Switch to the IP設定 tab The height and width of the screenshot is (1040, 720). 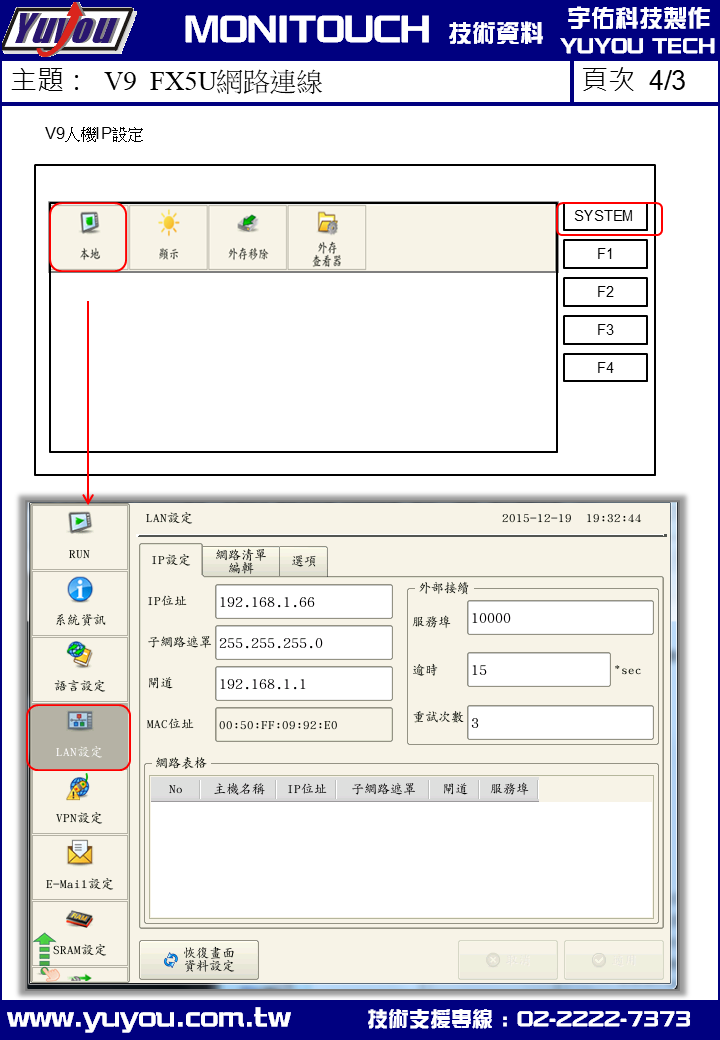click(170, 560)
